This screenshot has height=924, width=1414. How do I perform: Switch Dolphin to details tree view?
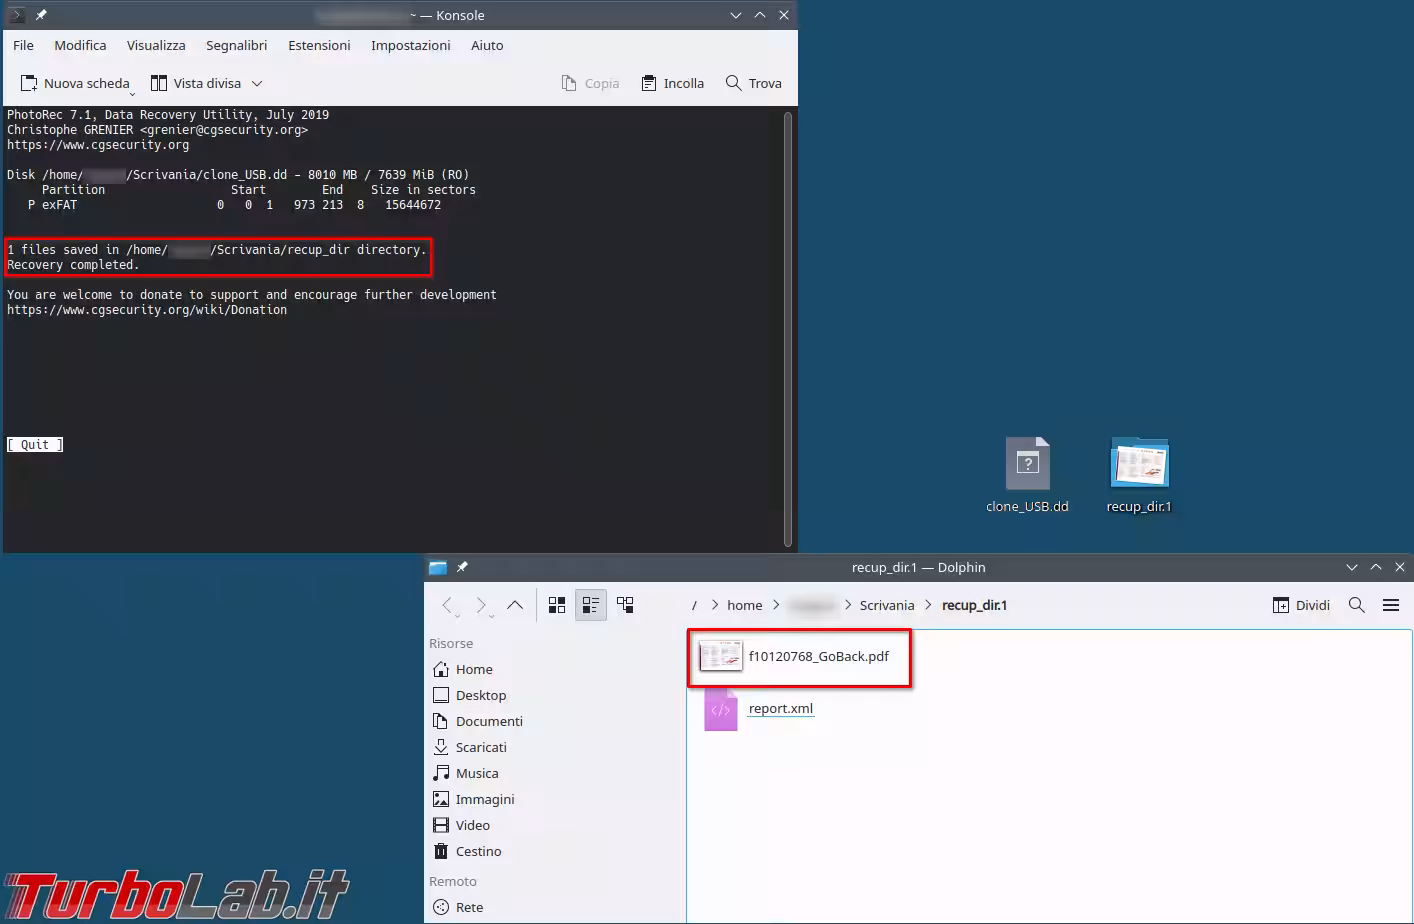(625, 605)
